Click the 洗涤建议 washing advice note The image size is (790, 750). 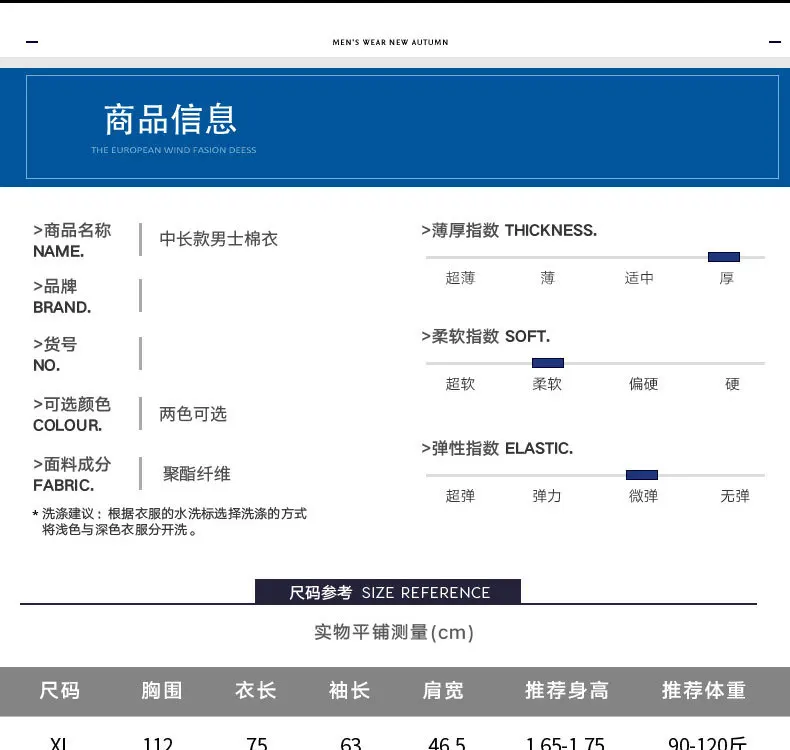pyautogui.click(x=169, y=521)
